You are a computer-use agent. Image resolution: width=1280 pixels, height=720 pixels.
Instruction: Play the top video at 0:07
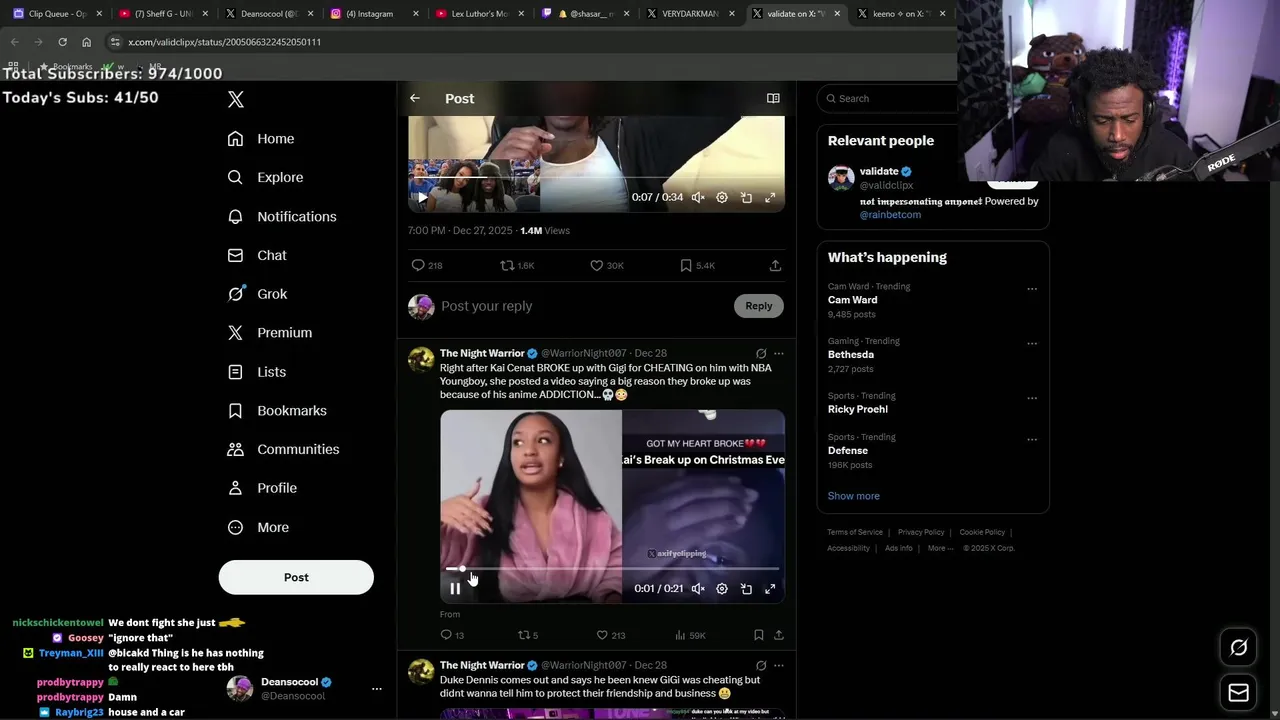click(x=422, y=197)
